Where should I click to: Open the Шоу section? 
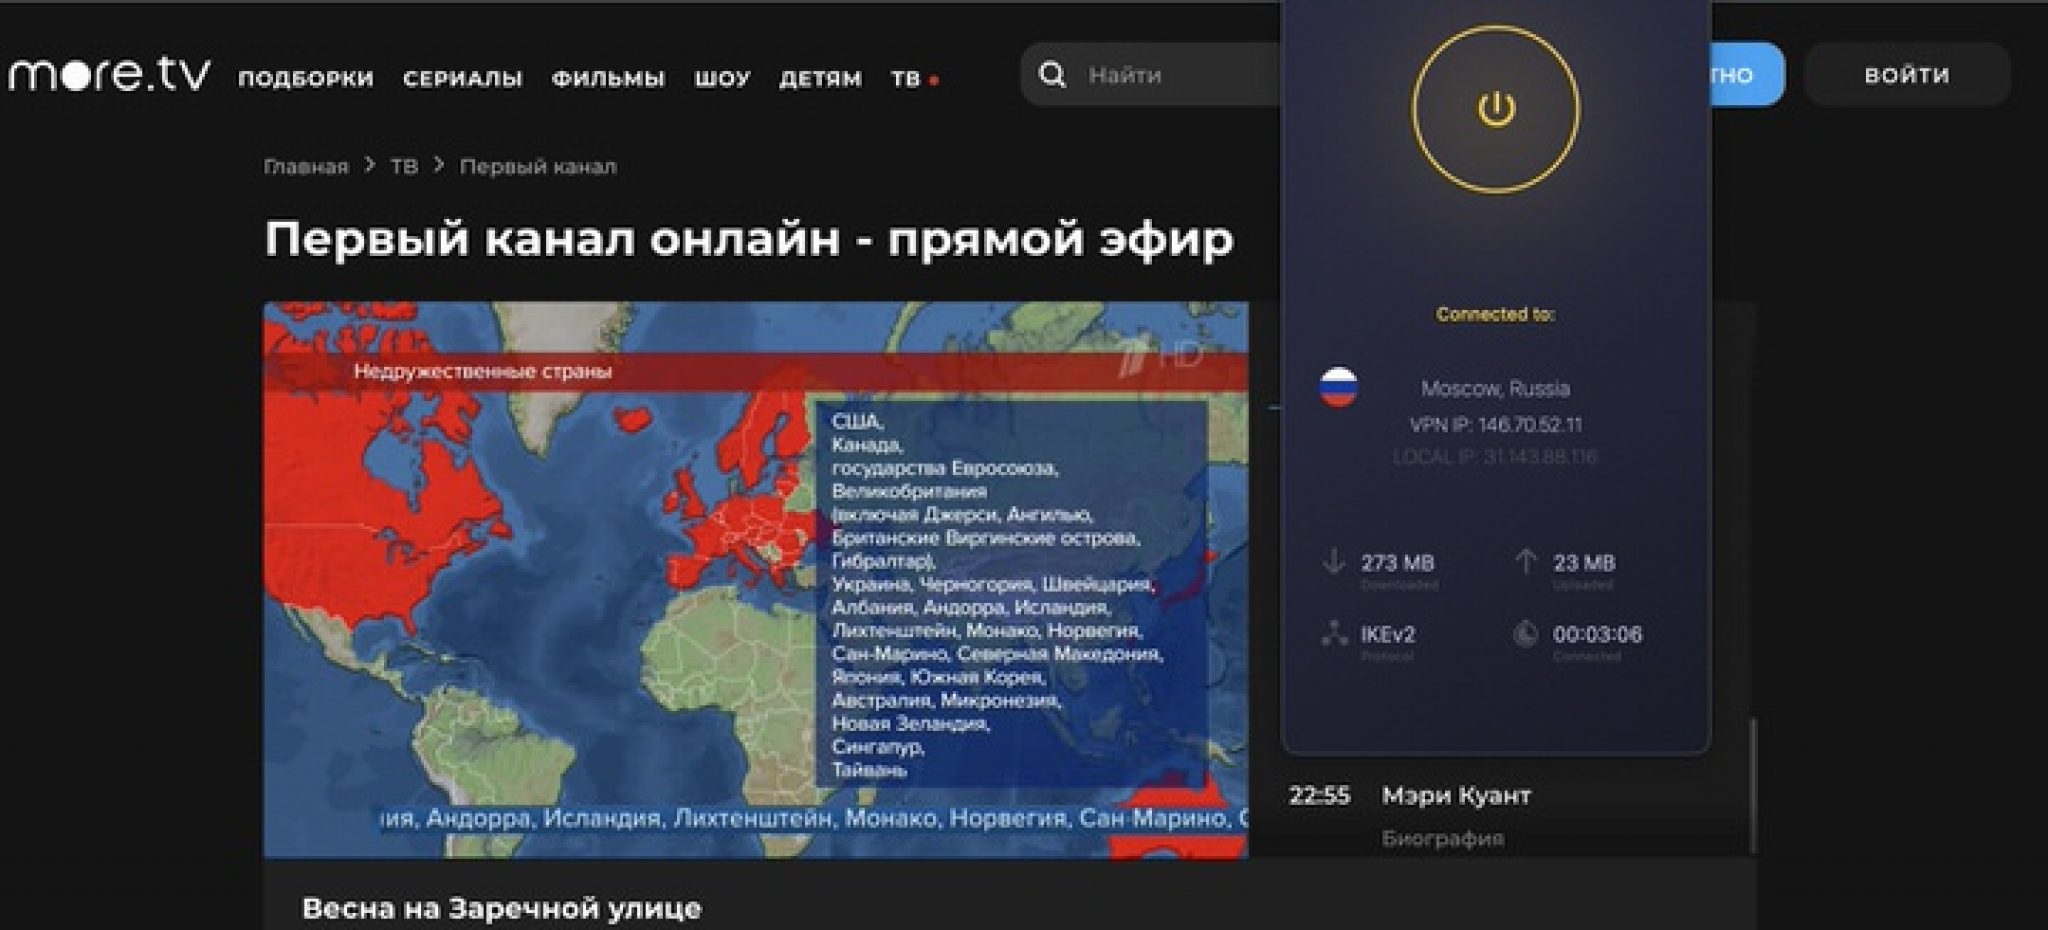(722, 78)
